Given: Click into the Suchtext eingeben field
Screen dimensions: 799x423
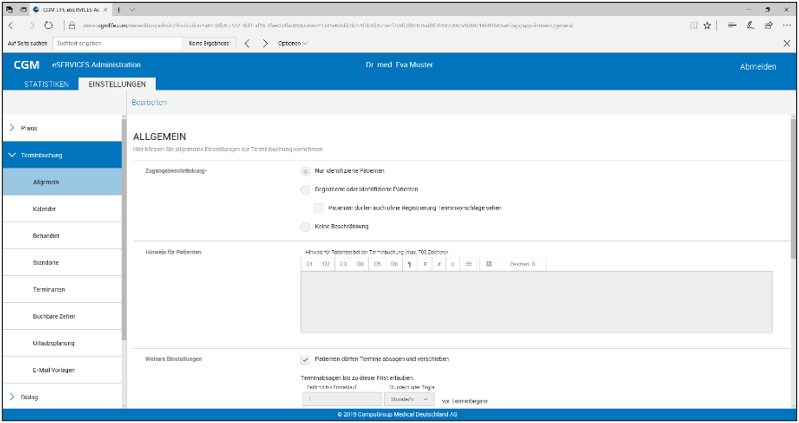Looking at the screenshot, I should tap(117, 43).
